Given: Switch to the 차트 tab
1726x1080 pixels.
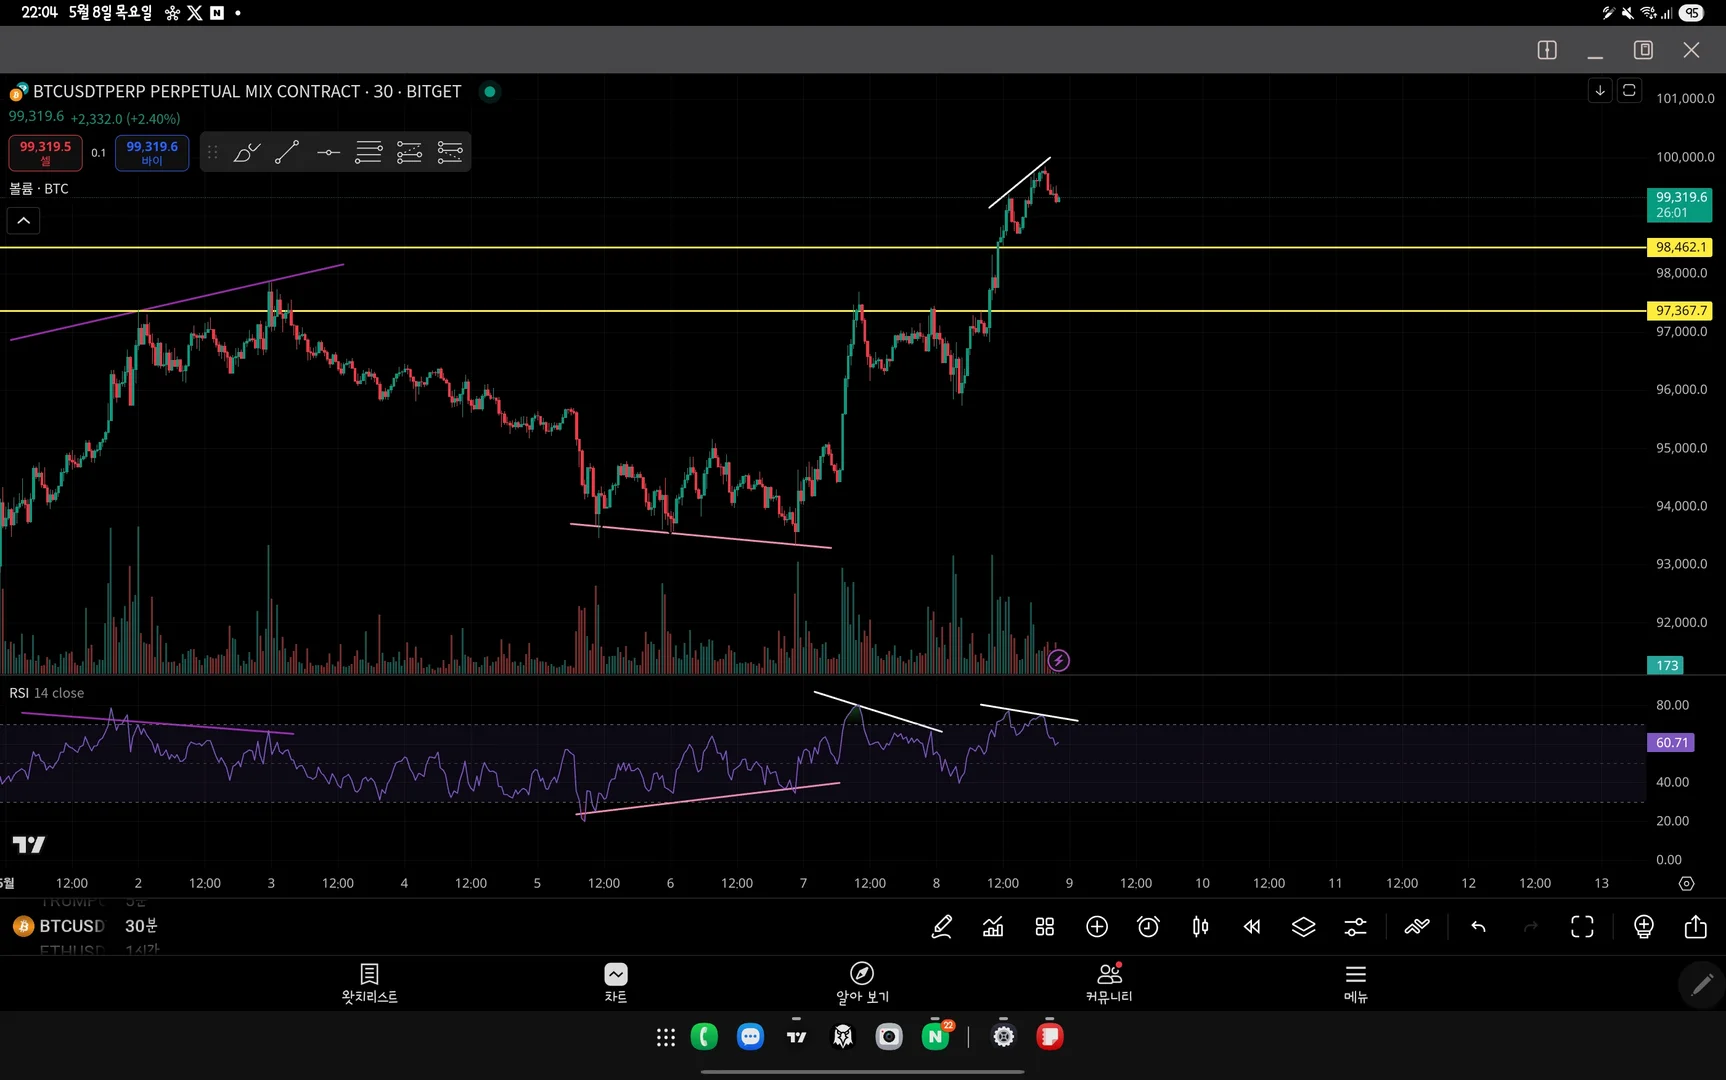Looking at the screenshot, I should (616, 983).
